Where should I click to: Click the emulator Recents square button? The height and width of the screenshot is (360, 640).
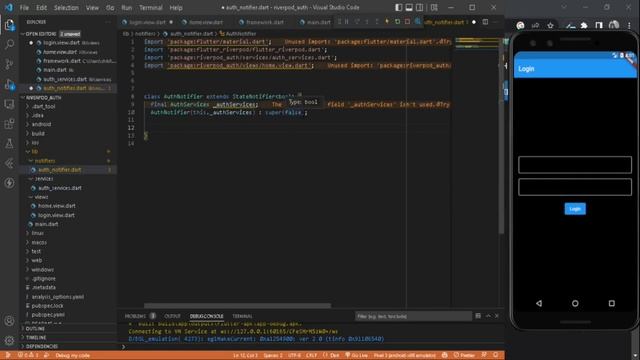pos(611,303)
